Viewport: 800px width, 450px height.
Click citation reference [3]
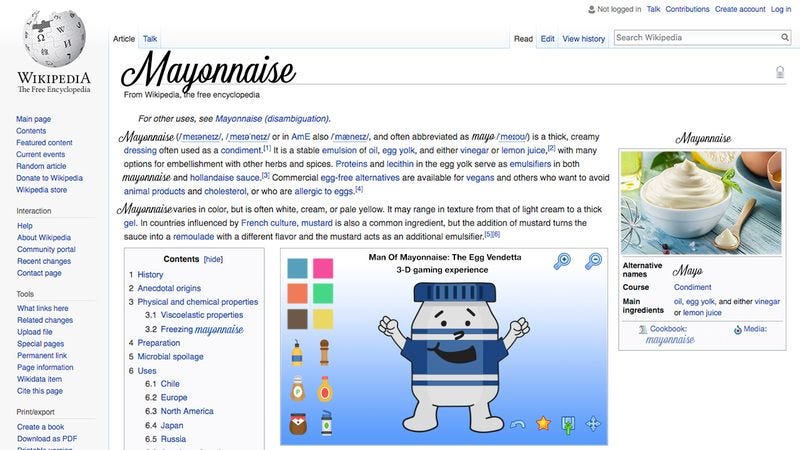click(265, 175)
